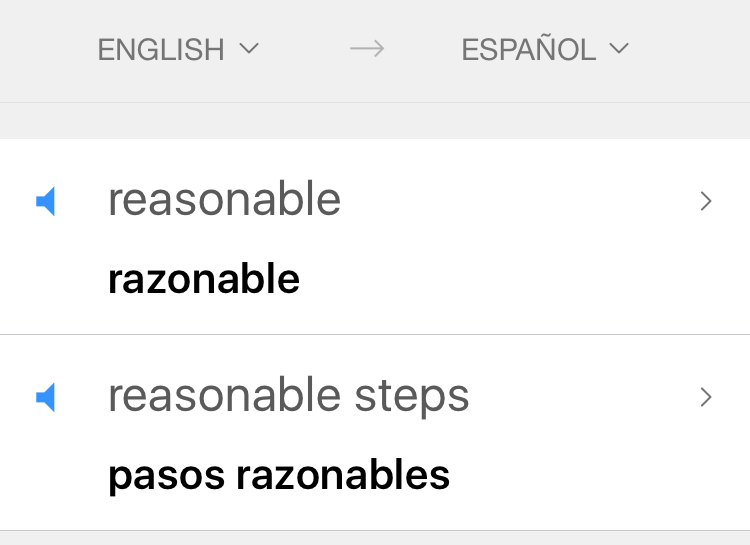Select the English word "reasonable"
750x545 pixels.
[224, 200]
